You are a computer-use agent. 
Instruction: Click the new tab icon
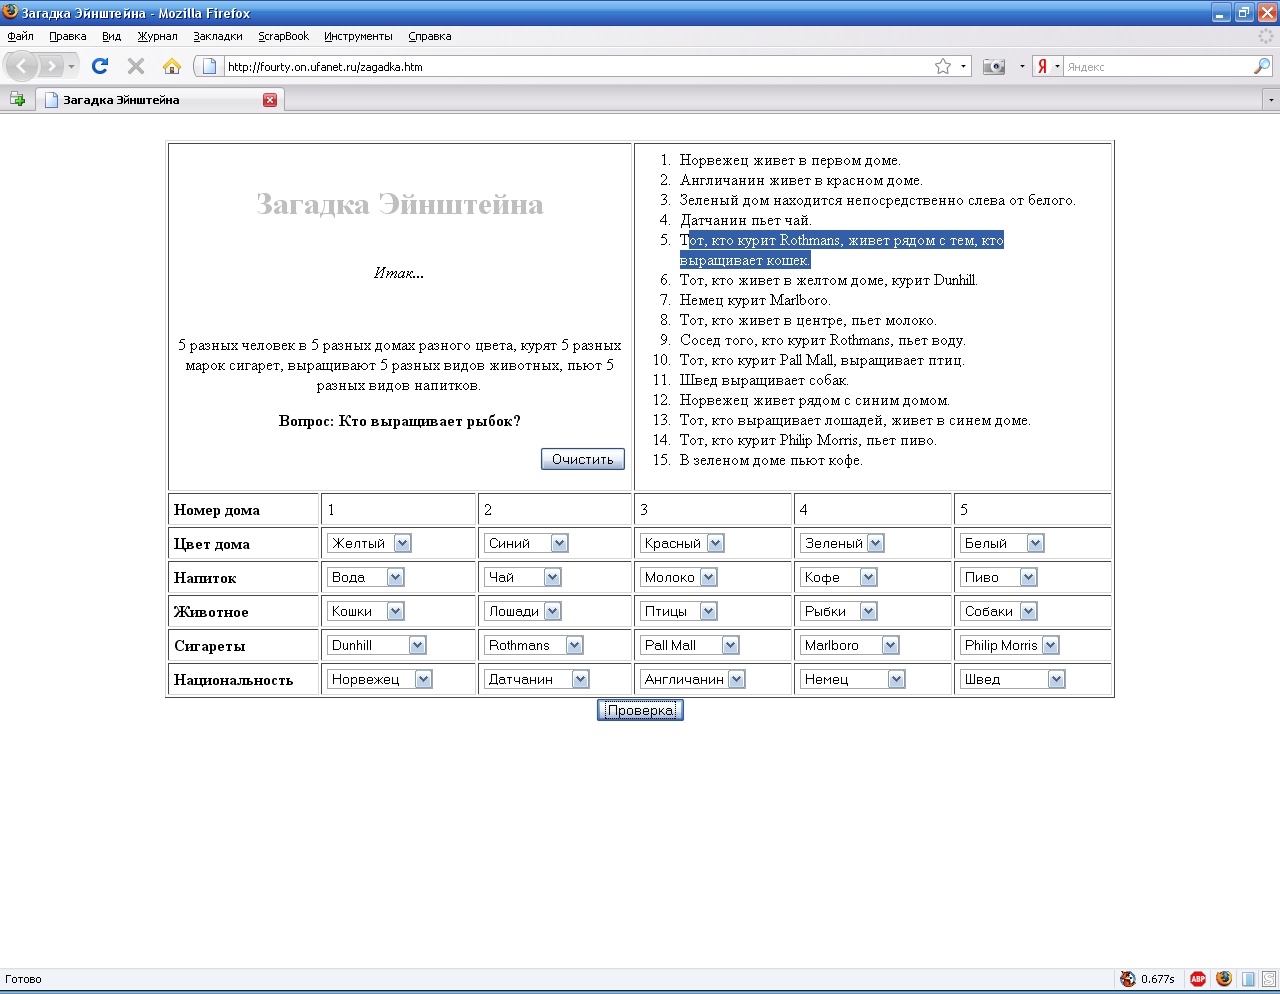click(17, 99)
